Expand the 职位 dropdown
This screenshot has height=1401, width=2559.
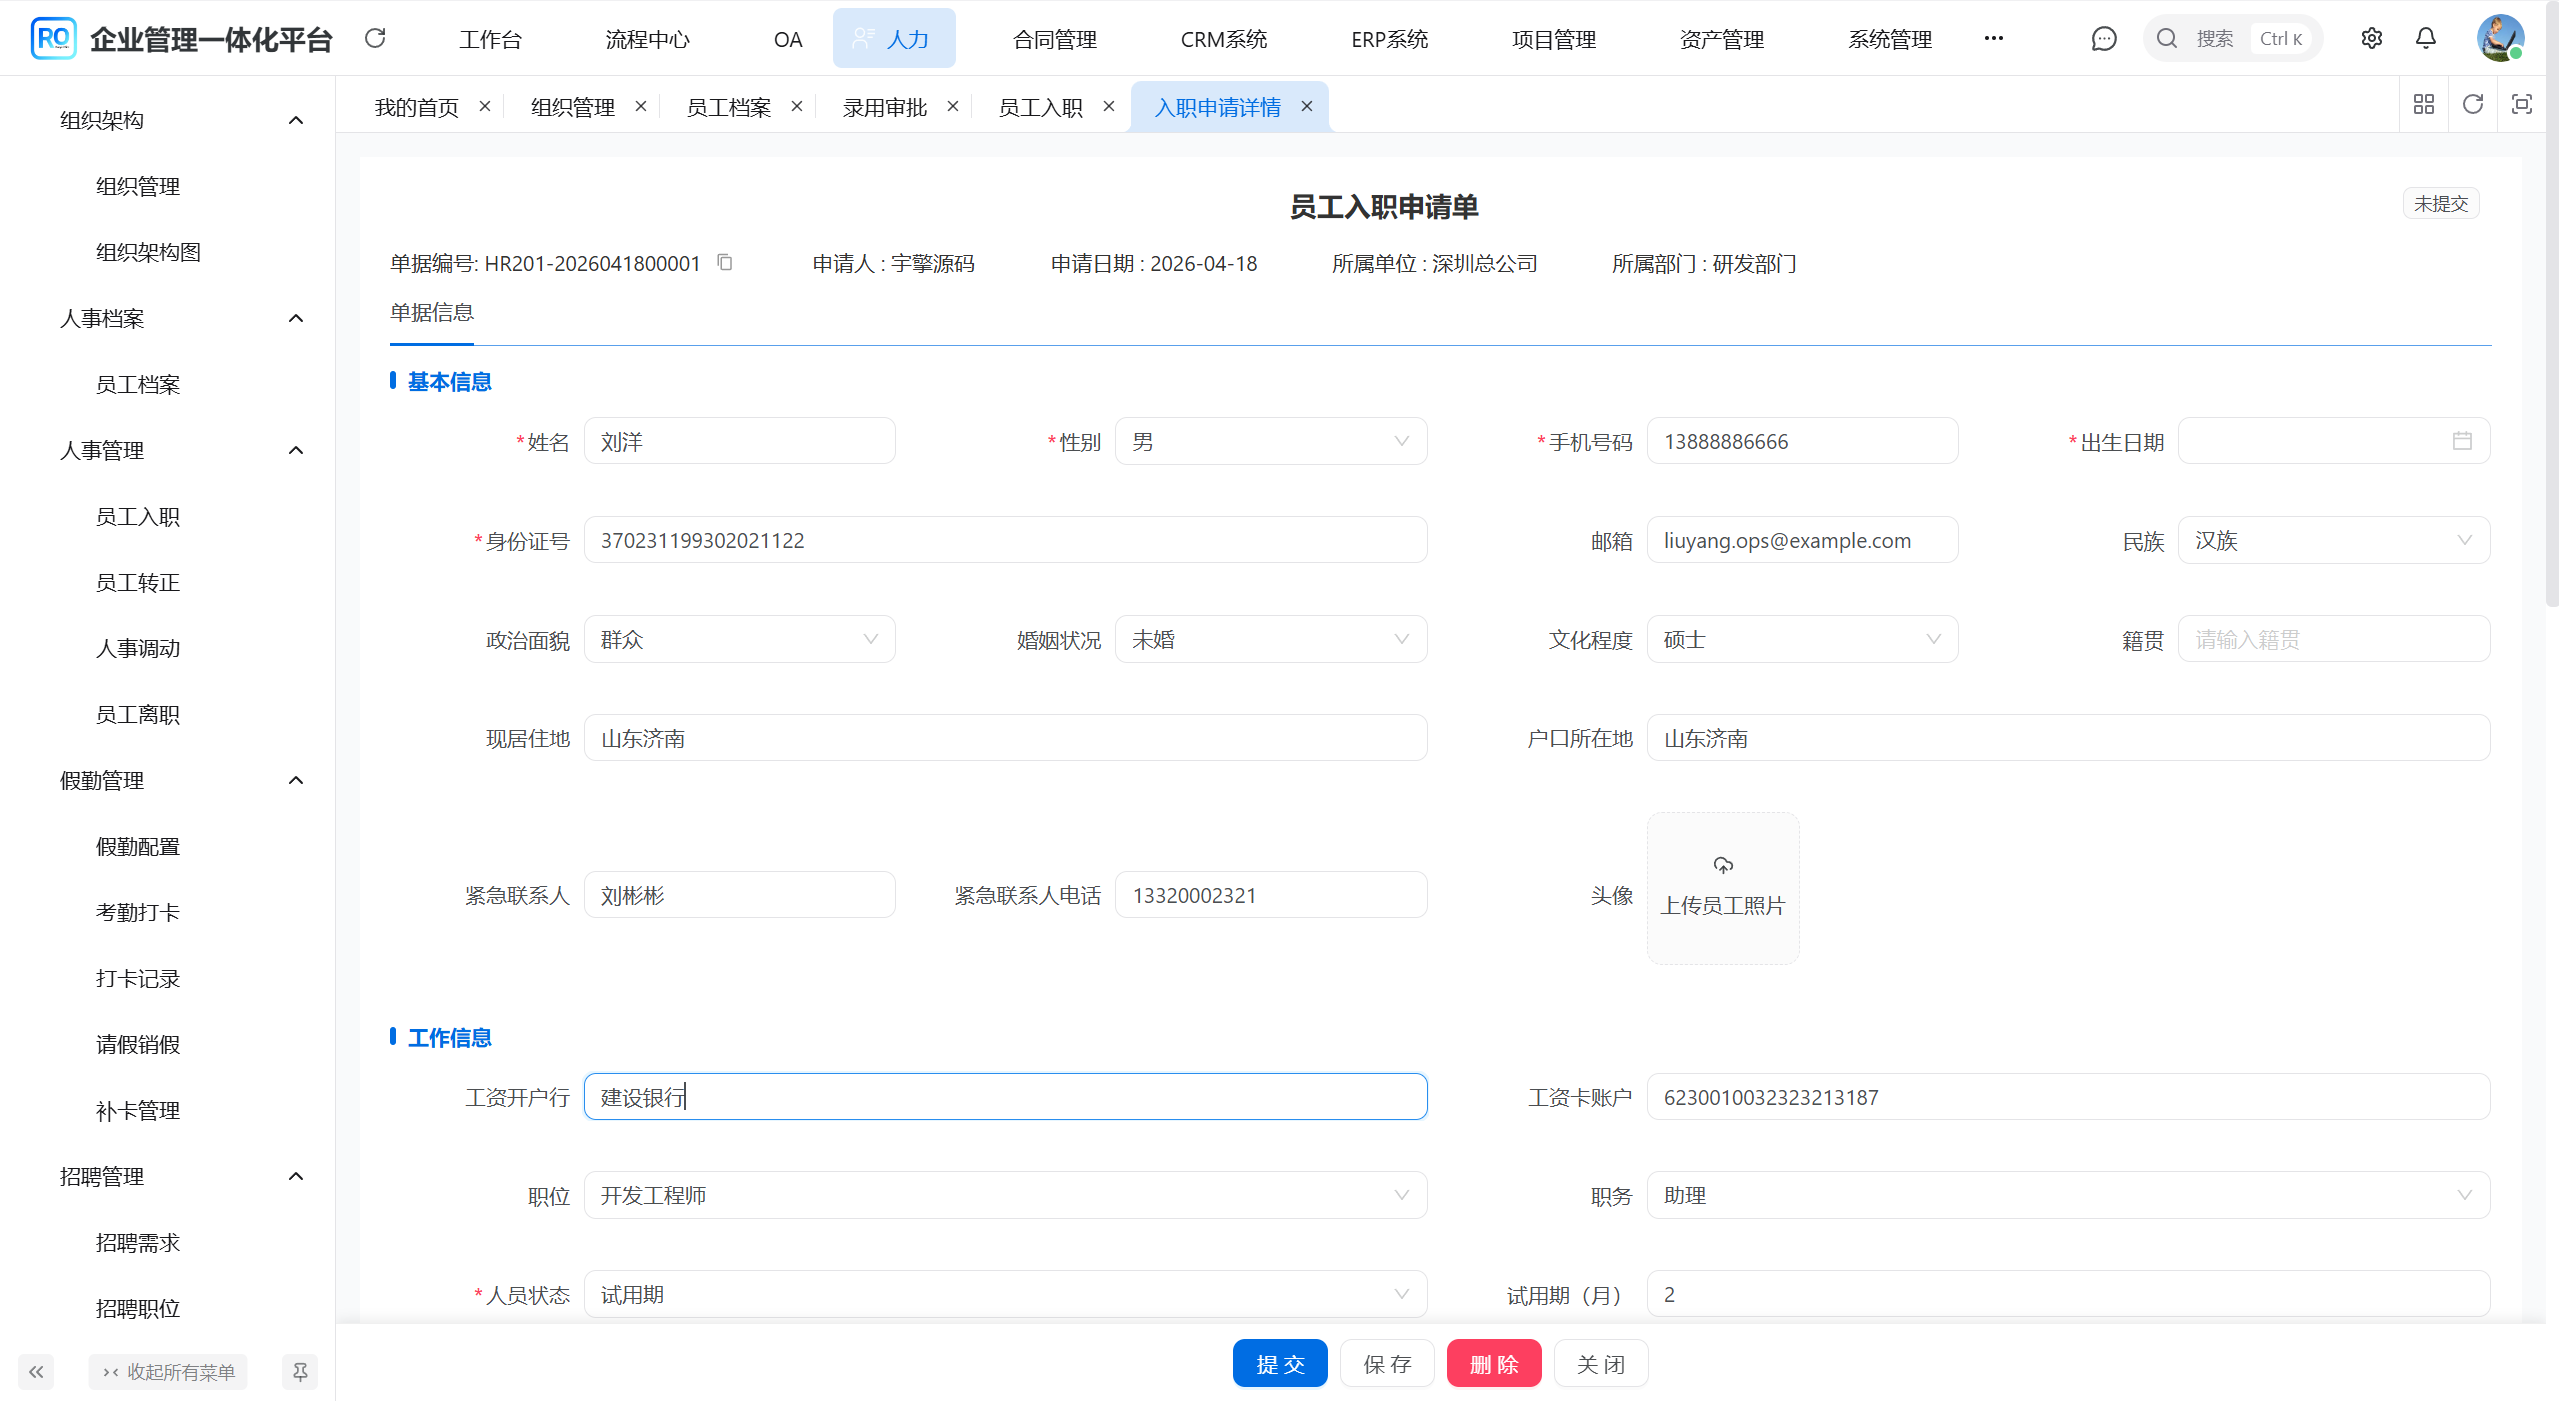point(1004,1196)
